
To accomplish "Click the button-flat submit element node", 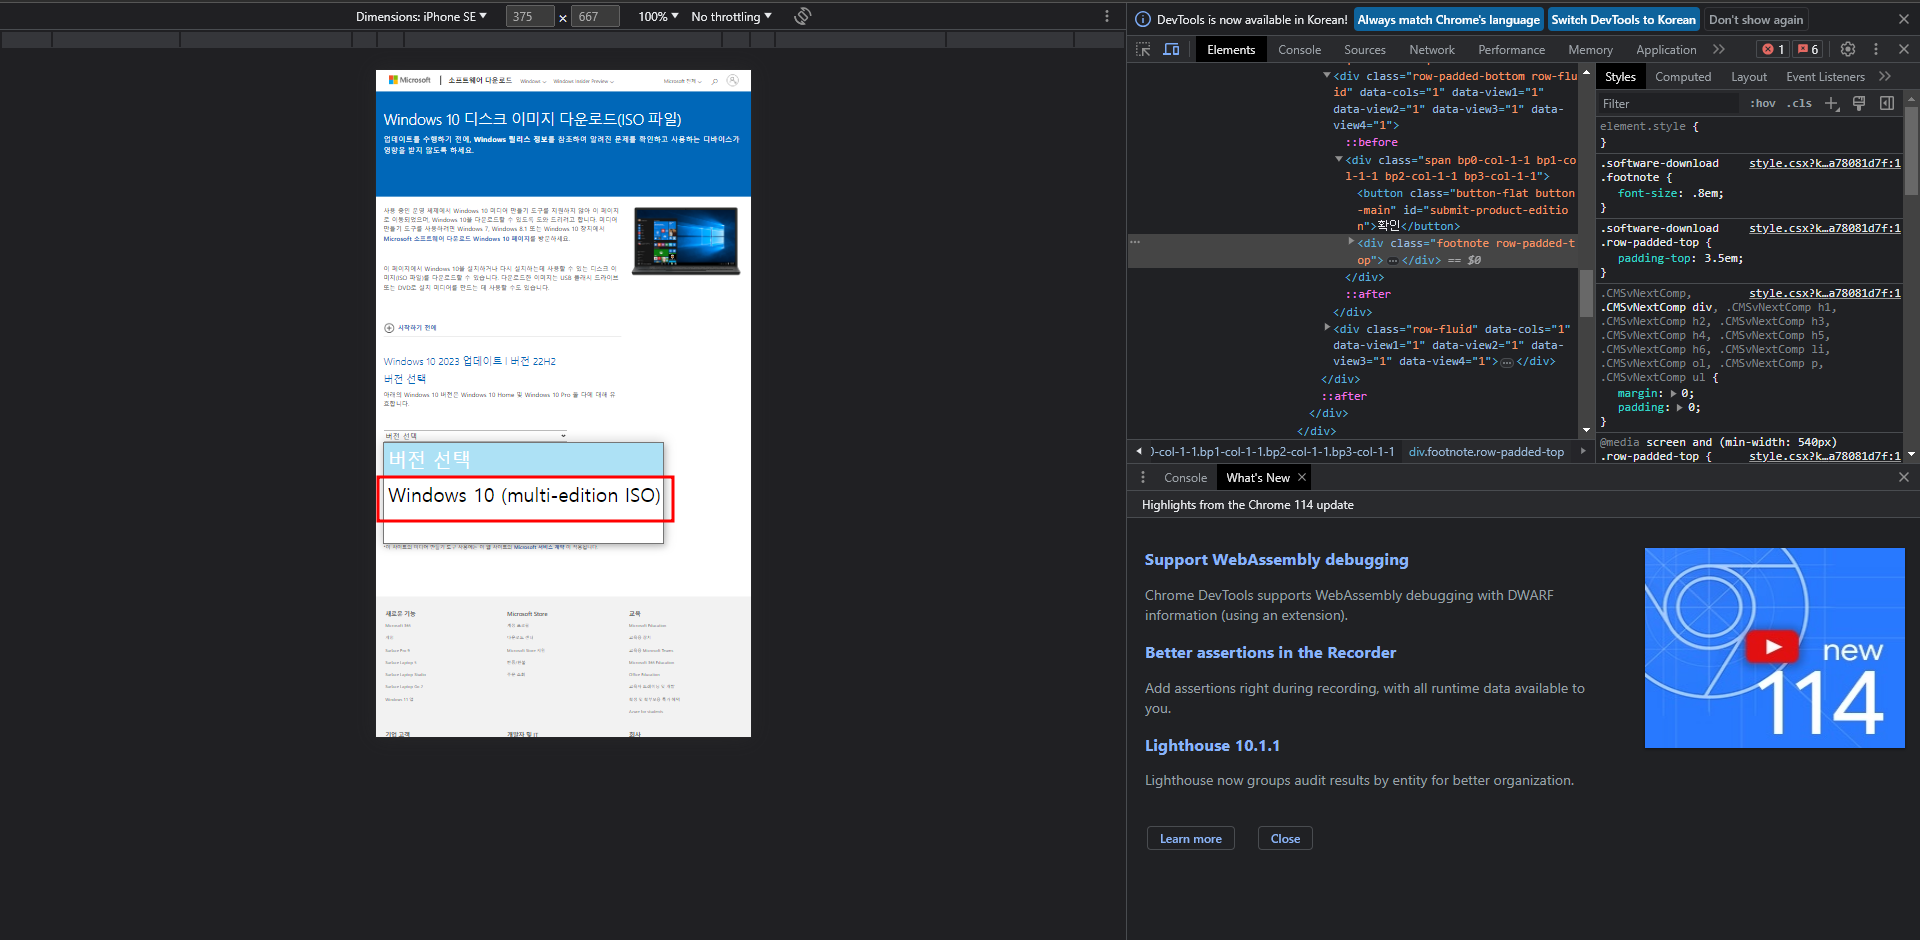I will [x=1465, y=209].
